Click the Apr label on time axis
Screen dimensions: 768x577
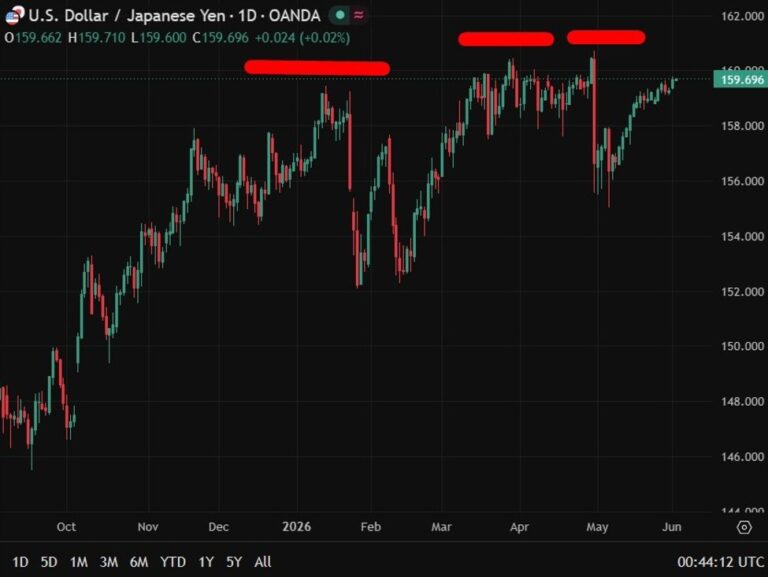coord(519,527)
